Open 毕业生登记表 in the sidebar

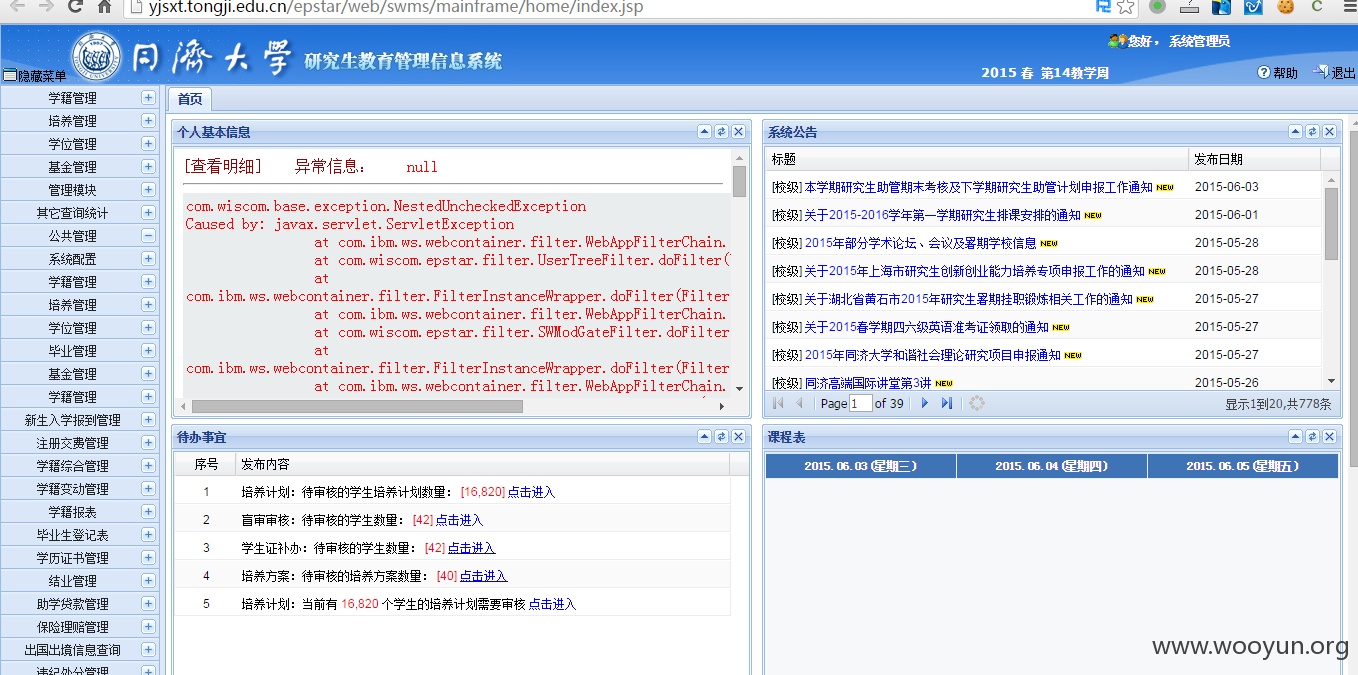[x=73, y=535]
